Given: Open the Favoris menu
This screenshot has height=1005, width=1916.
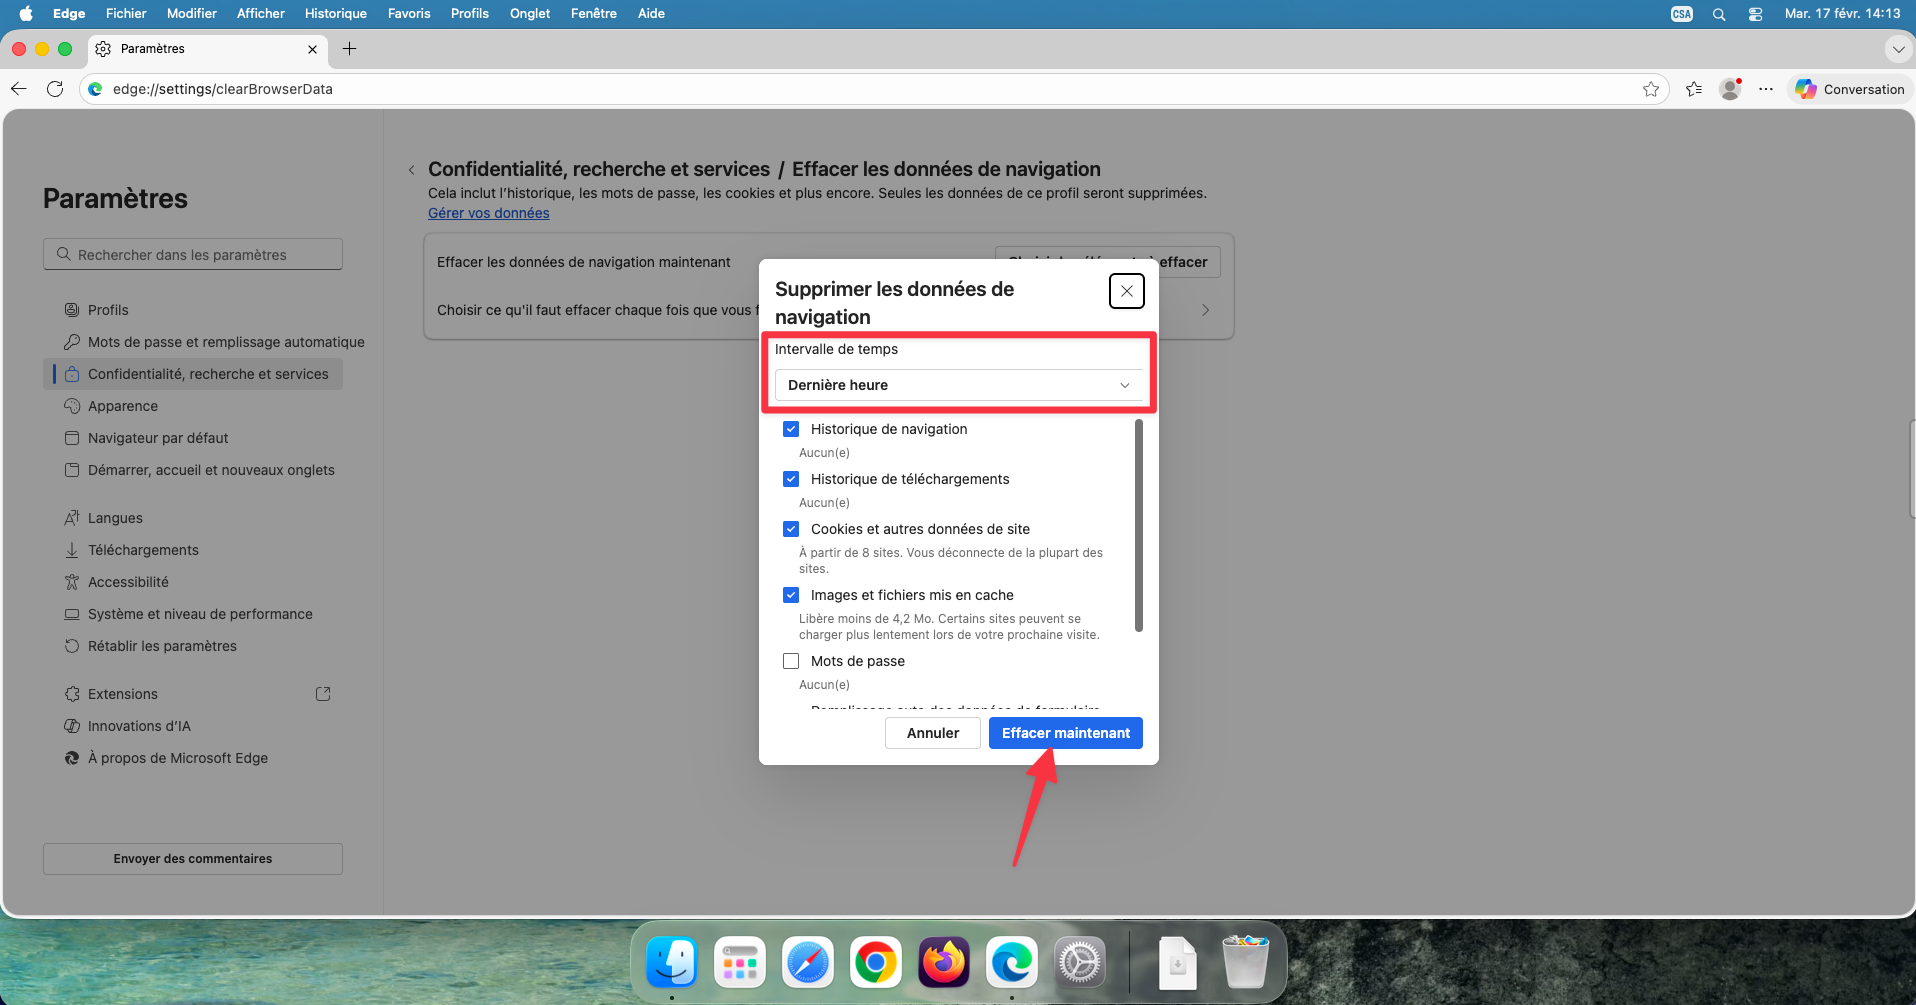Looking at the screenshot, I should click(x=409, y=14).
